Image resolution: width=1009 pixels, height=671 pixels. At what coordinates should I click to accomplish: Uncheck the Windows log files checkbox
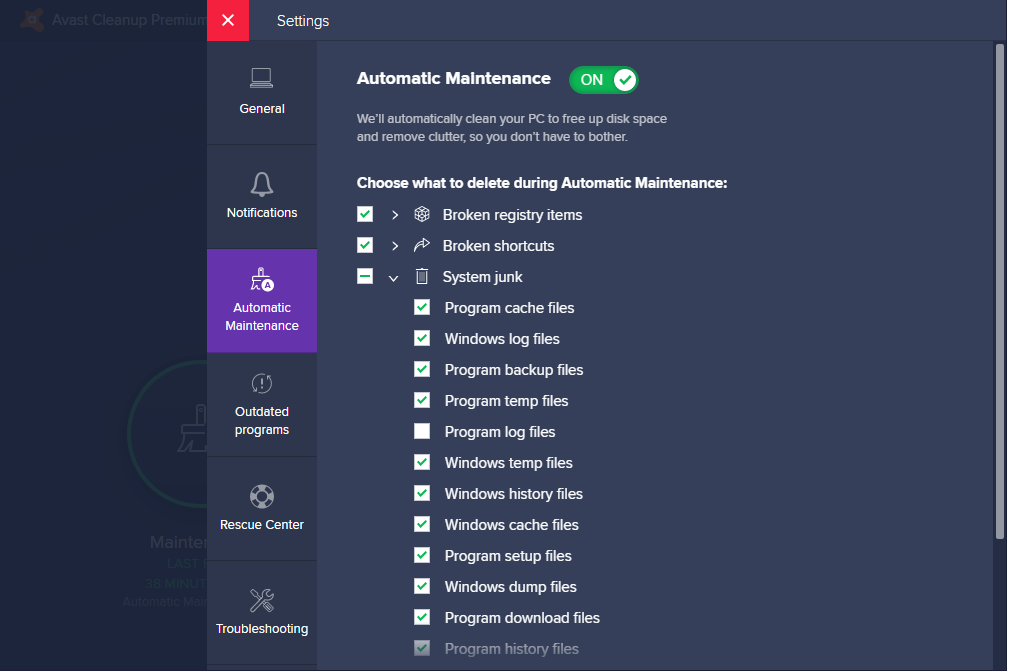tap(422, 338)
